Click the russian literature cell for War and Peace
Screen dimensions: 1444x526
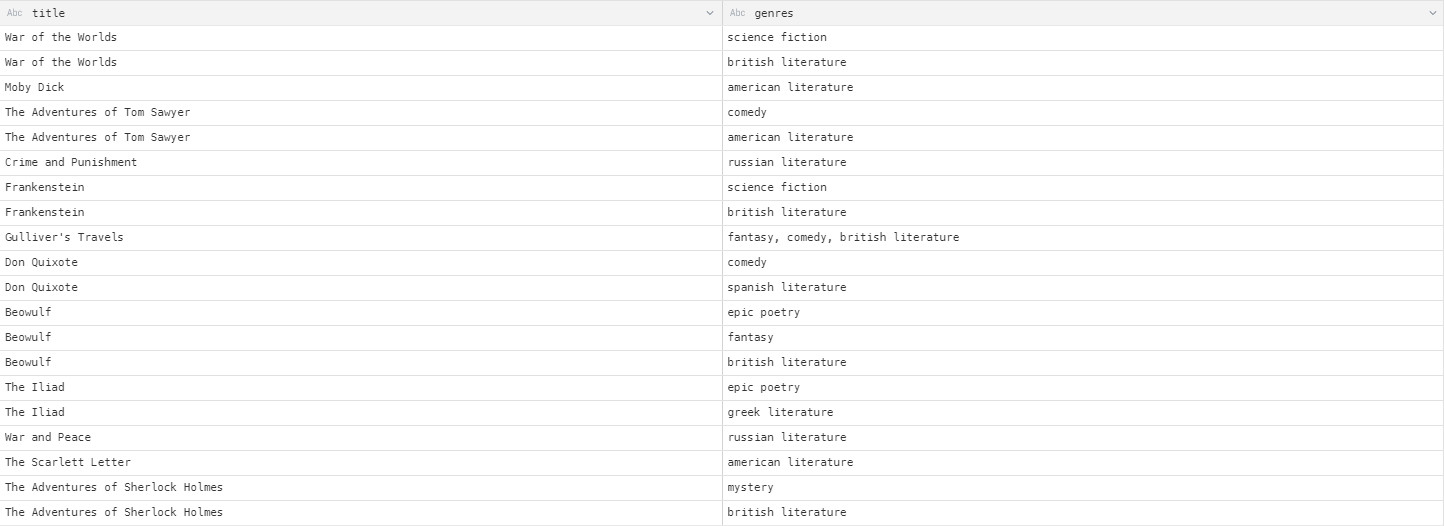click(786, 438)
